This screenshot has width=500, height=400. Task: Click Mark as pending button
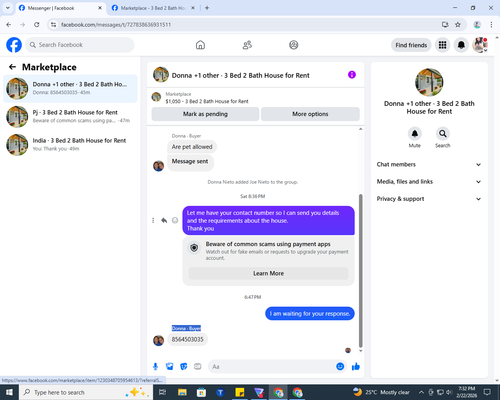pos(205,114)
